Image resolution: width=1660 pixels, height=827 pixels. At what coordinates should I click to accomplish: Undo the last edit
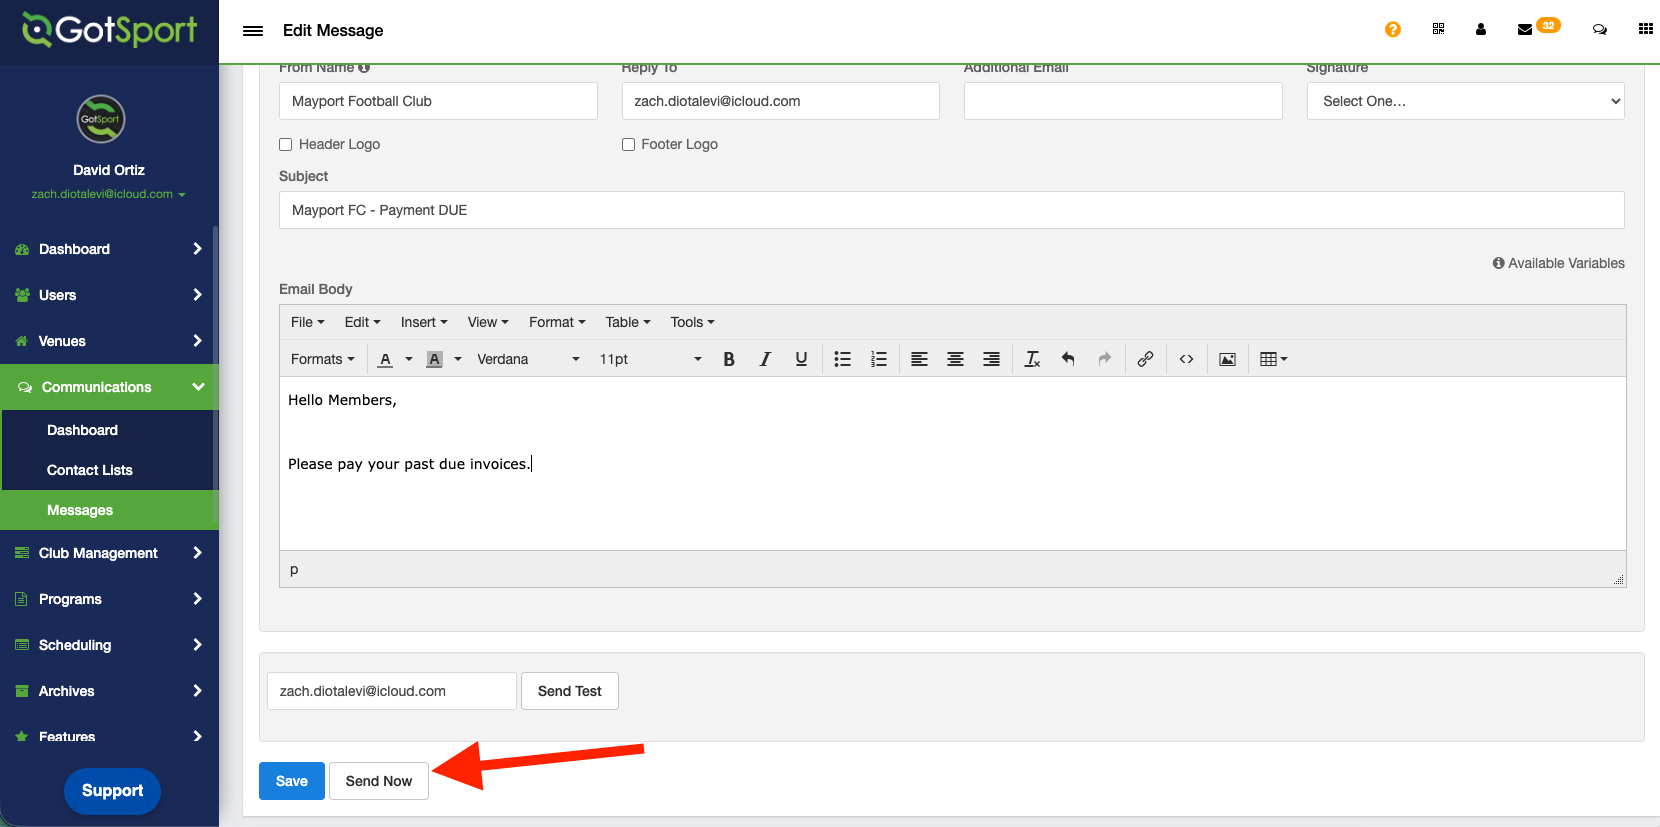(x=1068, y=359)
